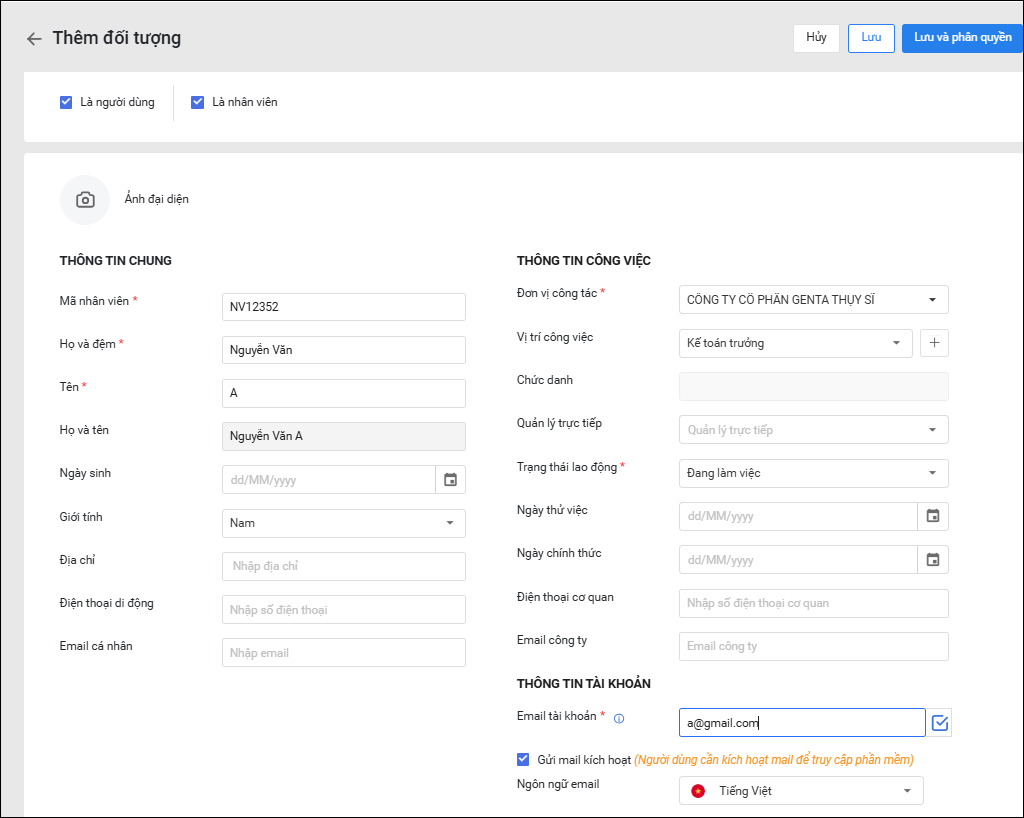Image resolution: width=1024 pixels, height=818 pixels.
Task: Click the Lưu button
Action: 871,38
